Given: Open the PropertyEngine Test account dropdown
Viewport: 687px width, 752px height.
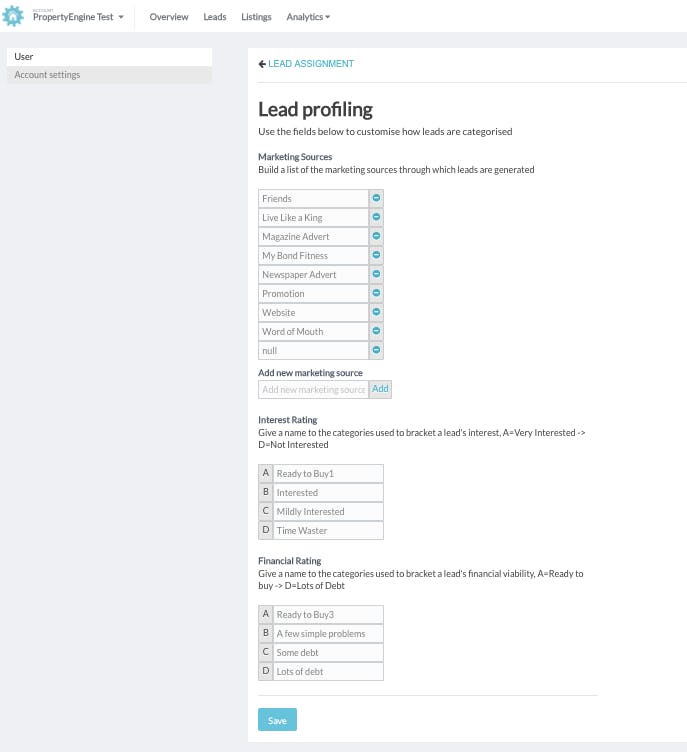Looking at the screenshot, I should click(x=78, y=17).
